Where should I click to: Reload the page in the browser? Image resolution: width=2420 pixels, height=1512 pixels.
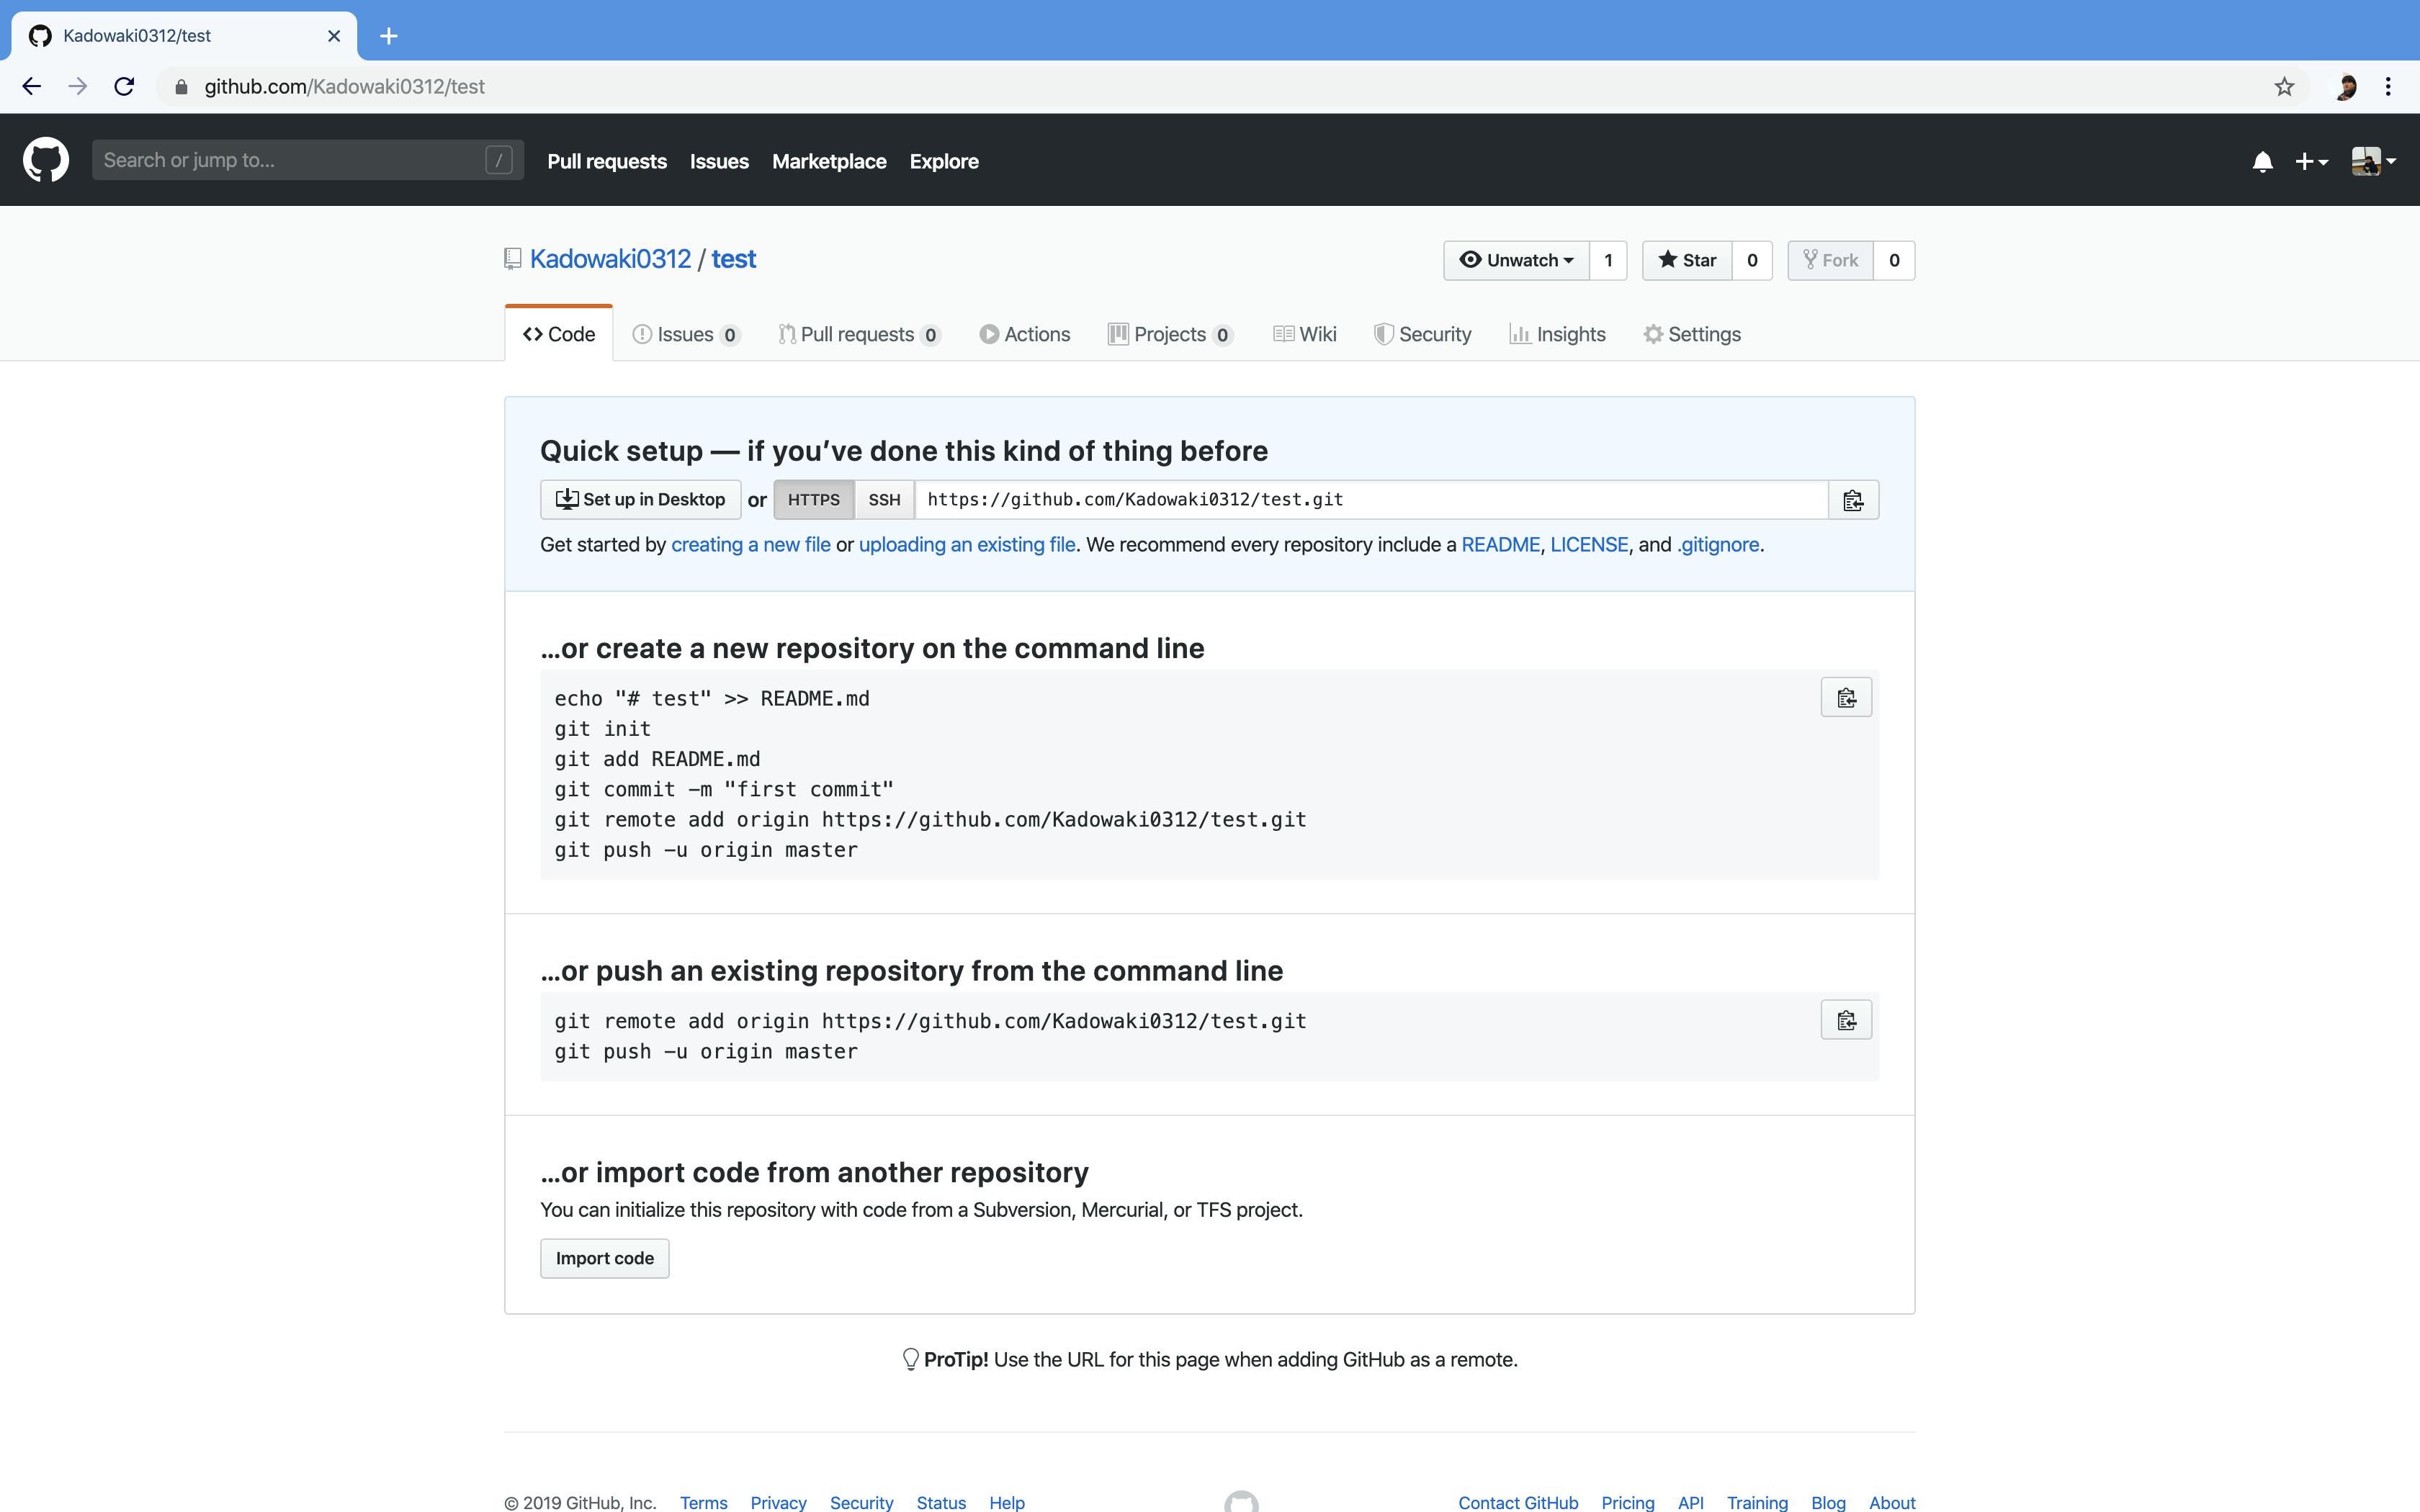[124, 87]
